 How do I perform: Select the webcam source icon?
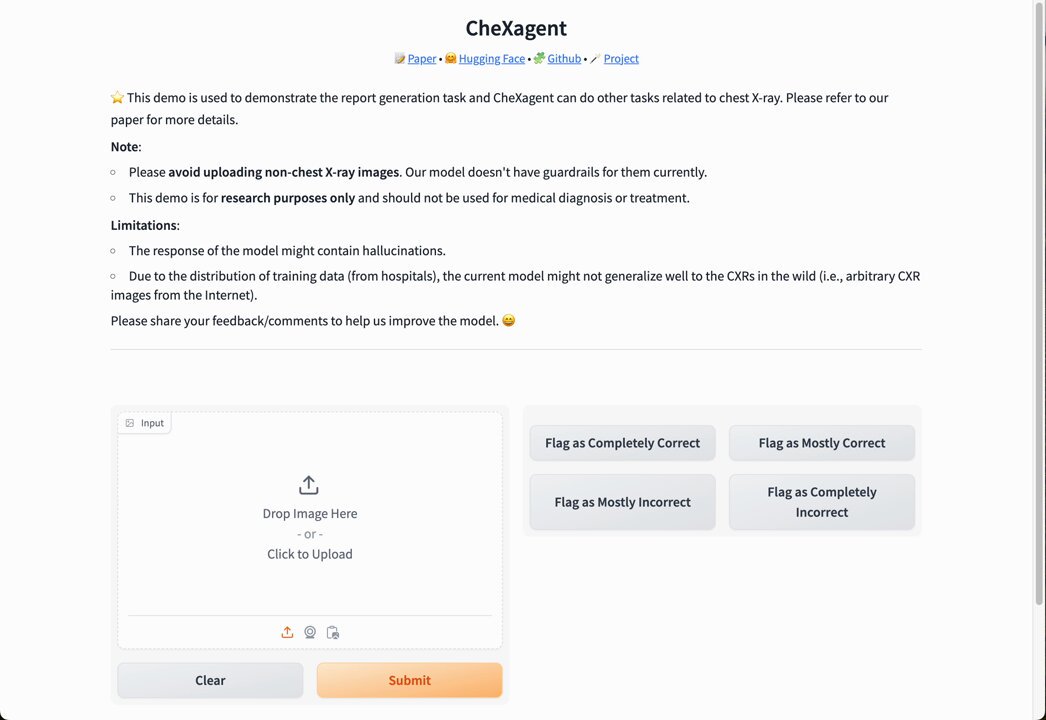click(310, 632)
